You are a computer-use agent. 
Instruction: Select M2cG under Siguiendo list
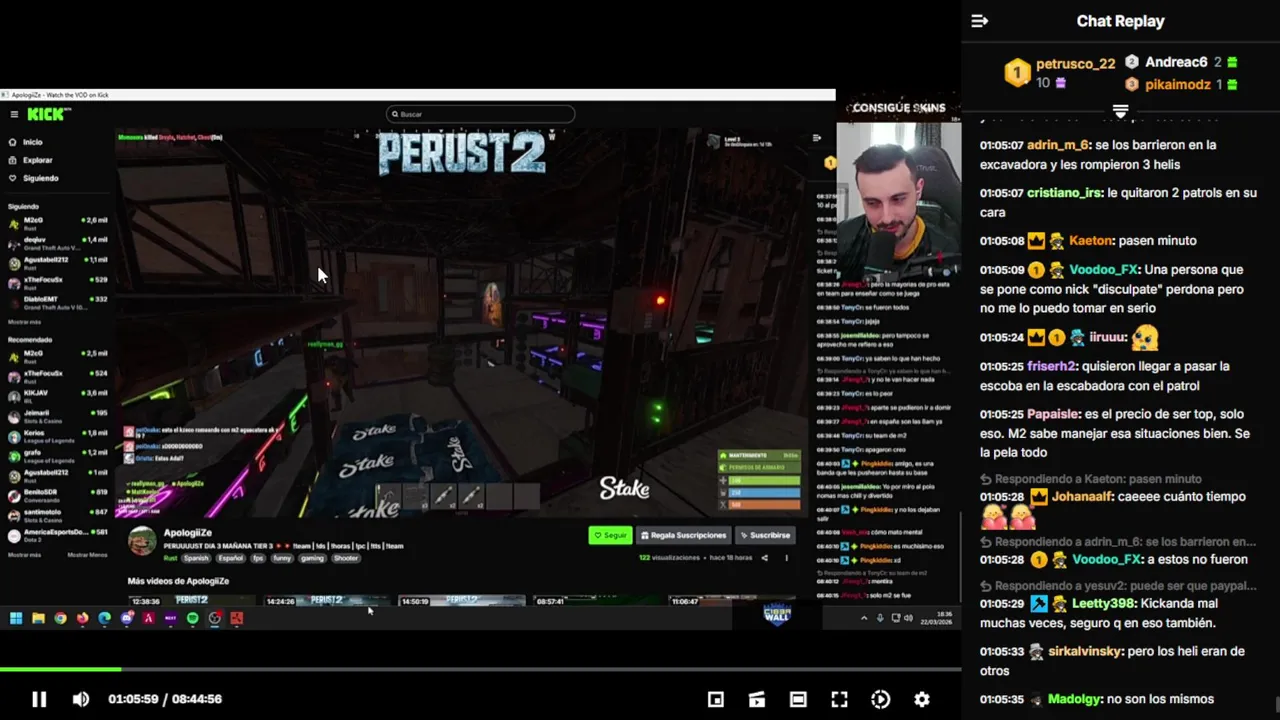click(58, 222)
